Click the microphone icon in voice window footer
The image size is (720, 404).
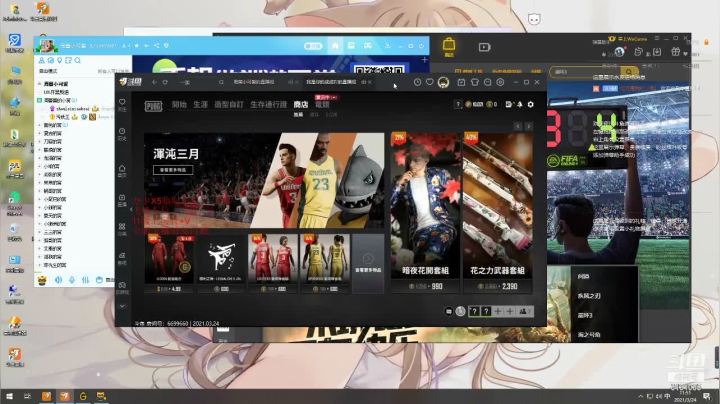point(72,280)
